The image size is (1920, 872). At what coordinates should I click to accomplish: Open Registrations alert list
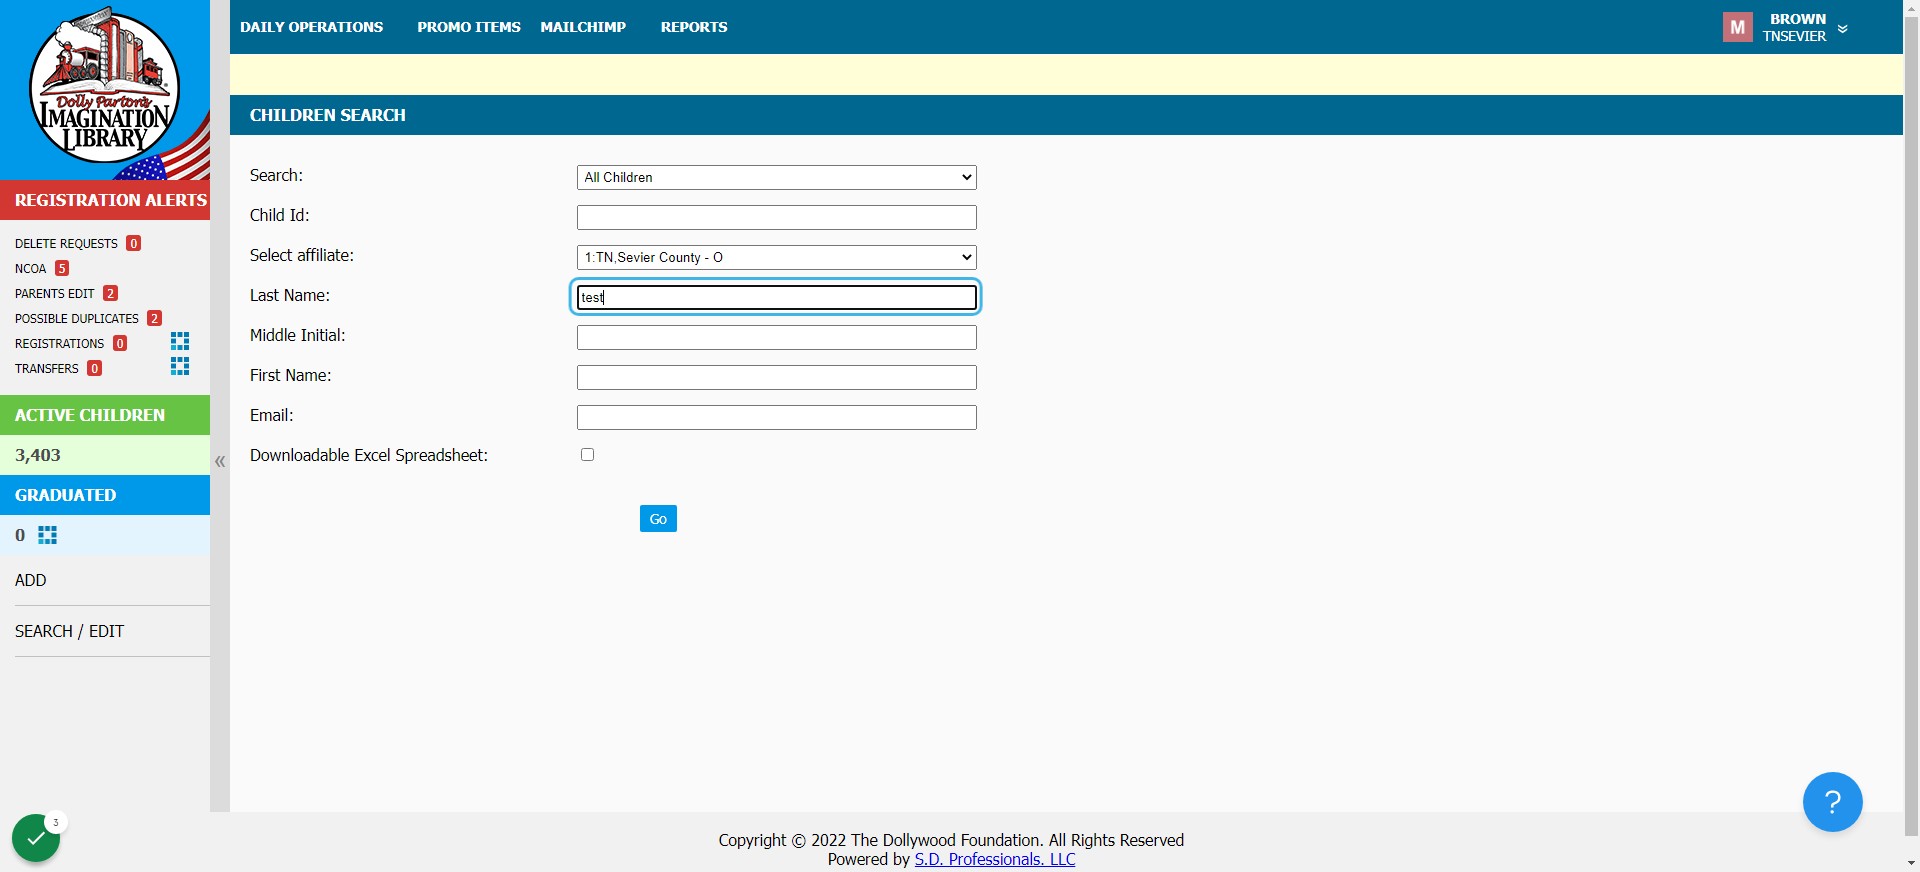[71, 343]
